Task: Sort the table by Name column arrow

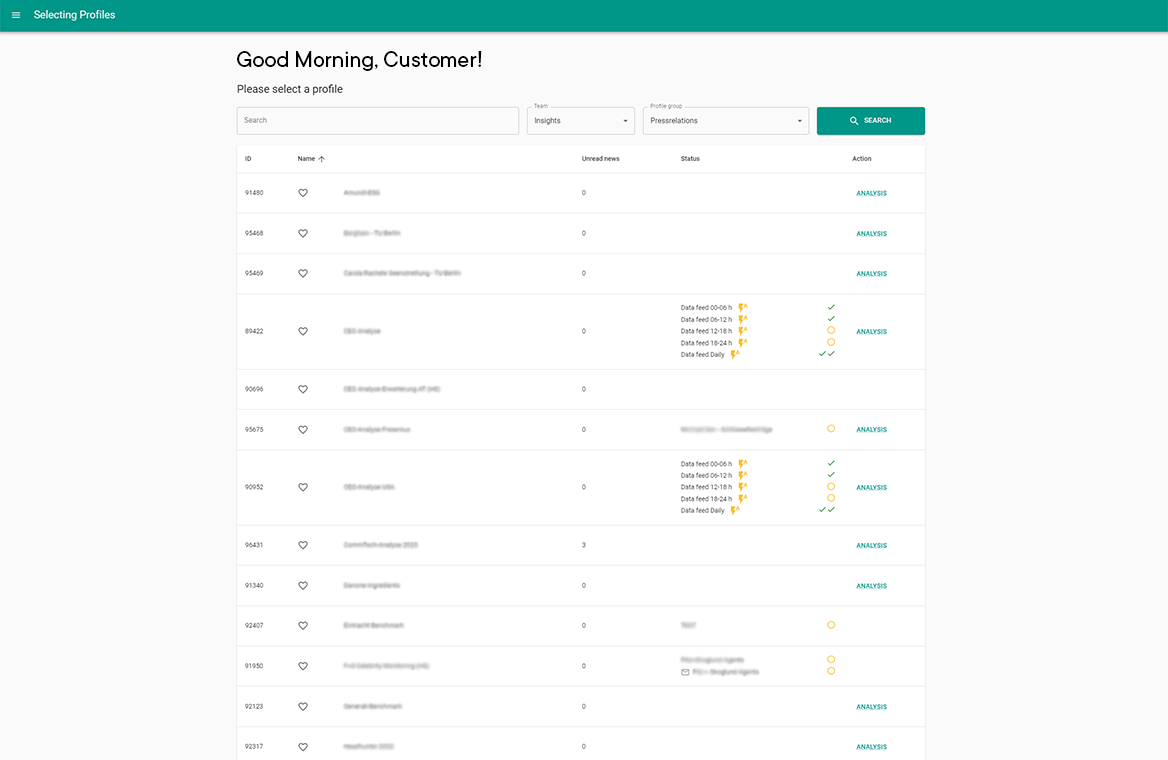Action: click(x=321, y=159)
